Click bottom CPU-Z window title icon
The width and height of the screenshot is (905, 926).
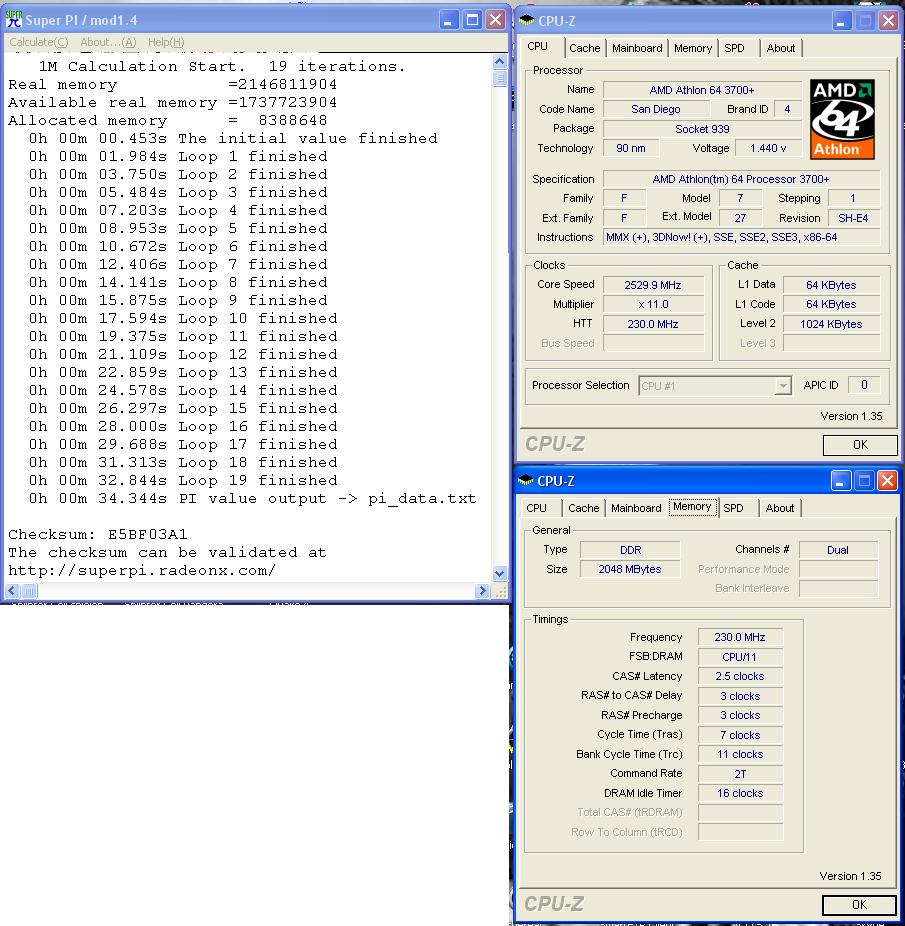(525, 481)
